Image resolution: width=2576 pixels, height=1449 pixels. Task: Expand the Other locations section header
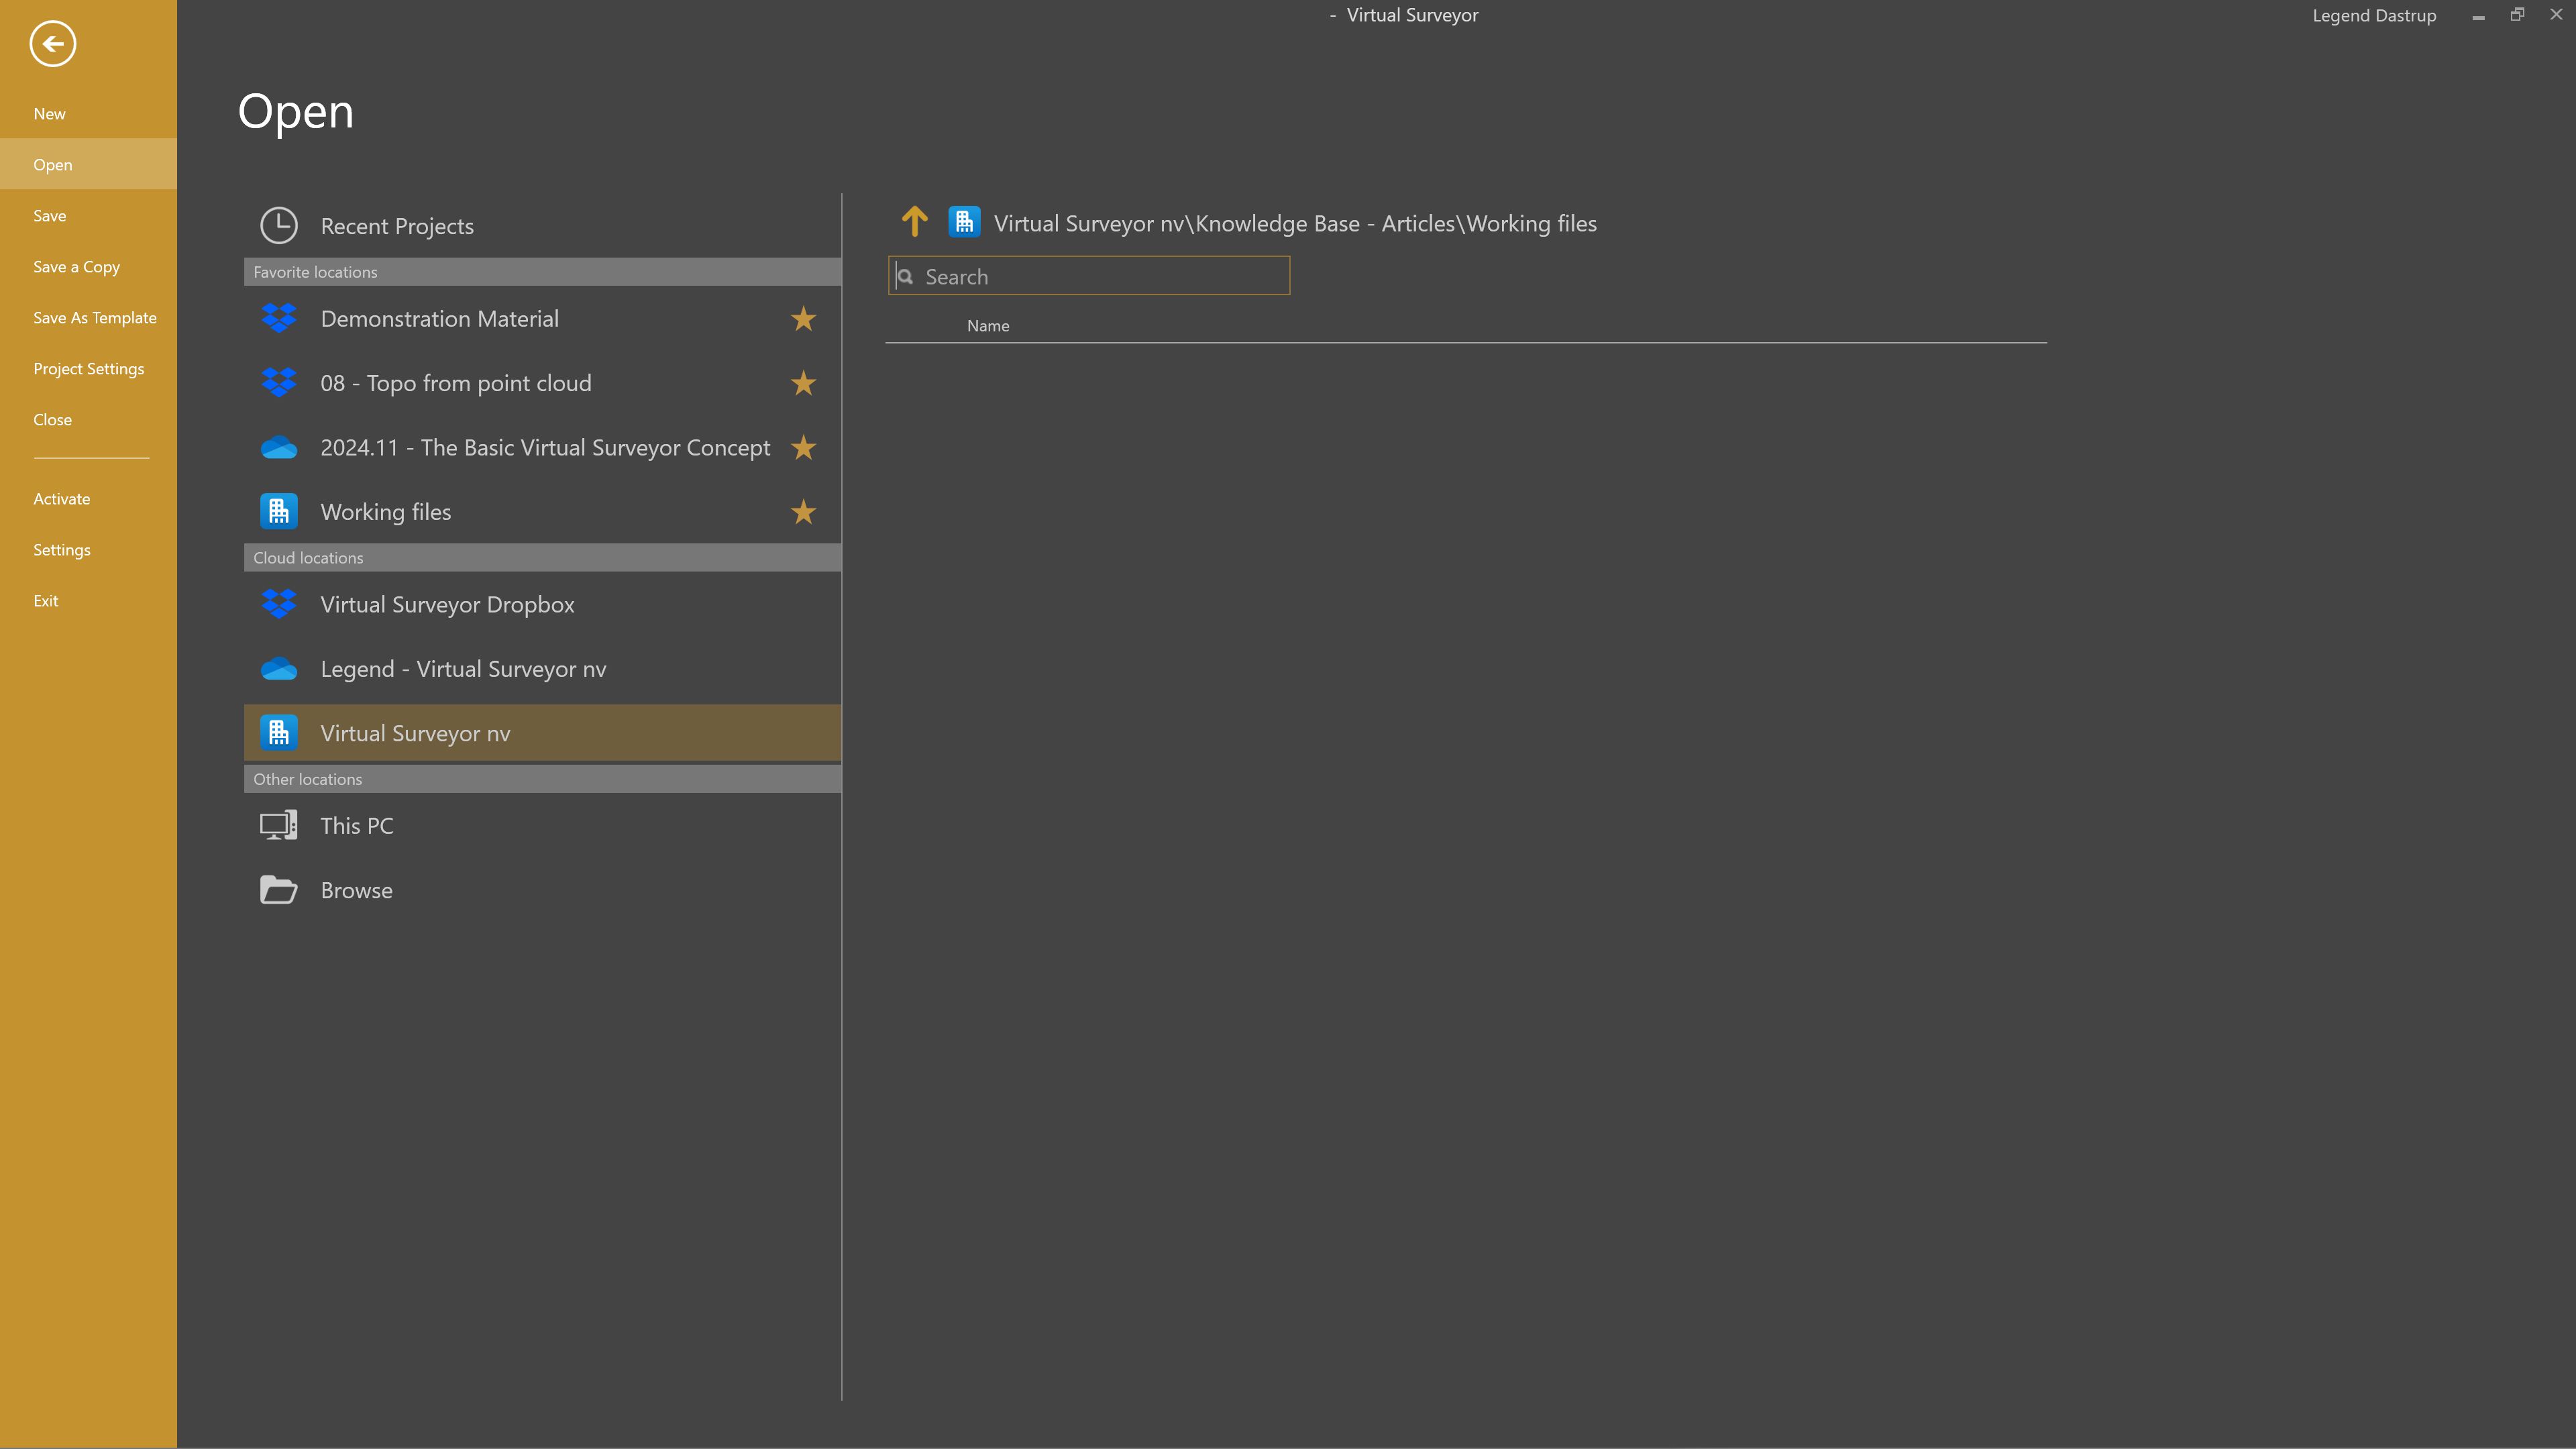[307, 778]
